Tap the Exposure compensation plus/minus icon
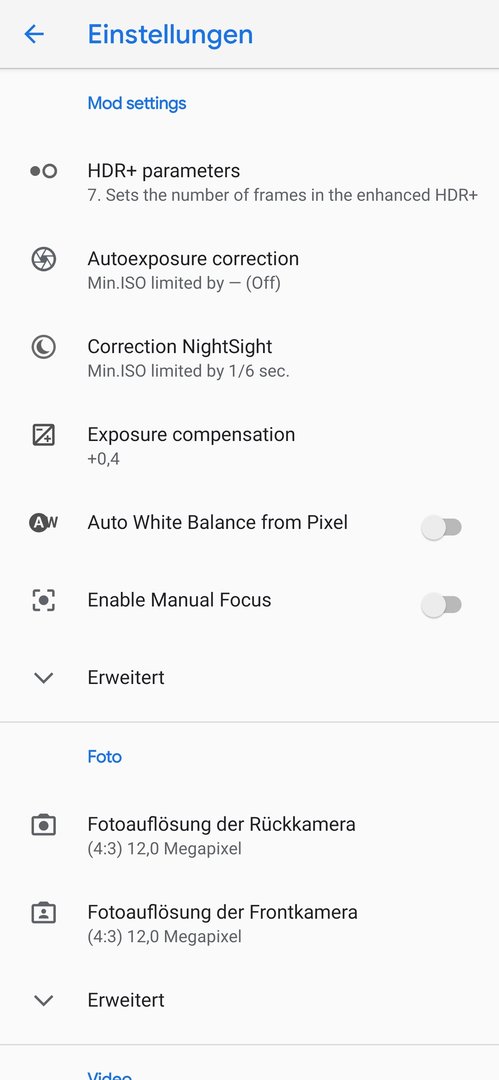 (x=43, y=435)
